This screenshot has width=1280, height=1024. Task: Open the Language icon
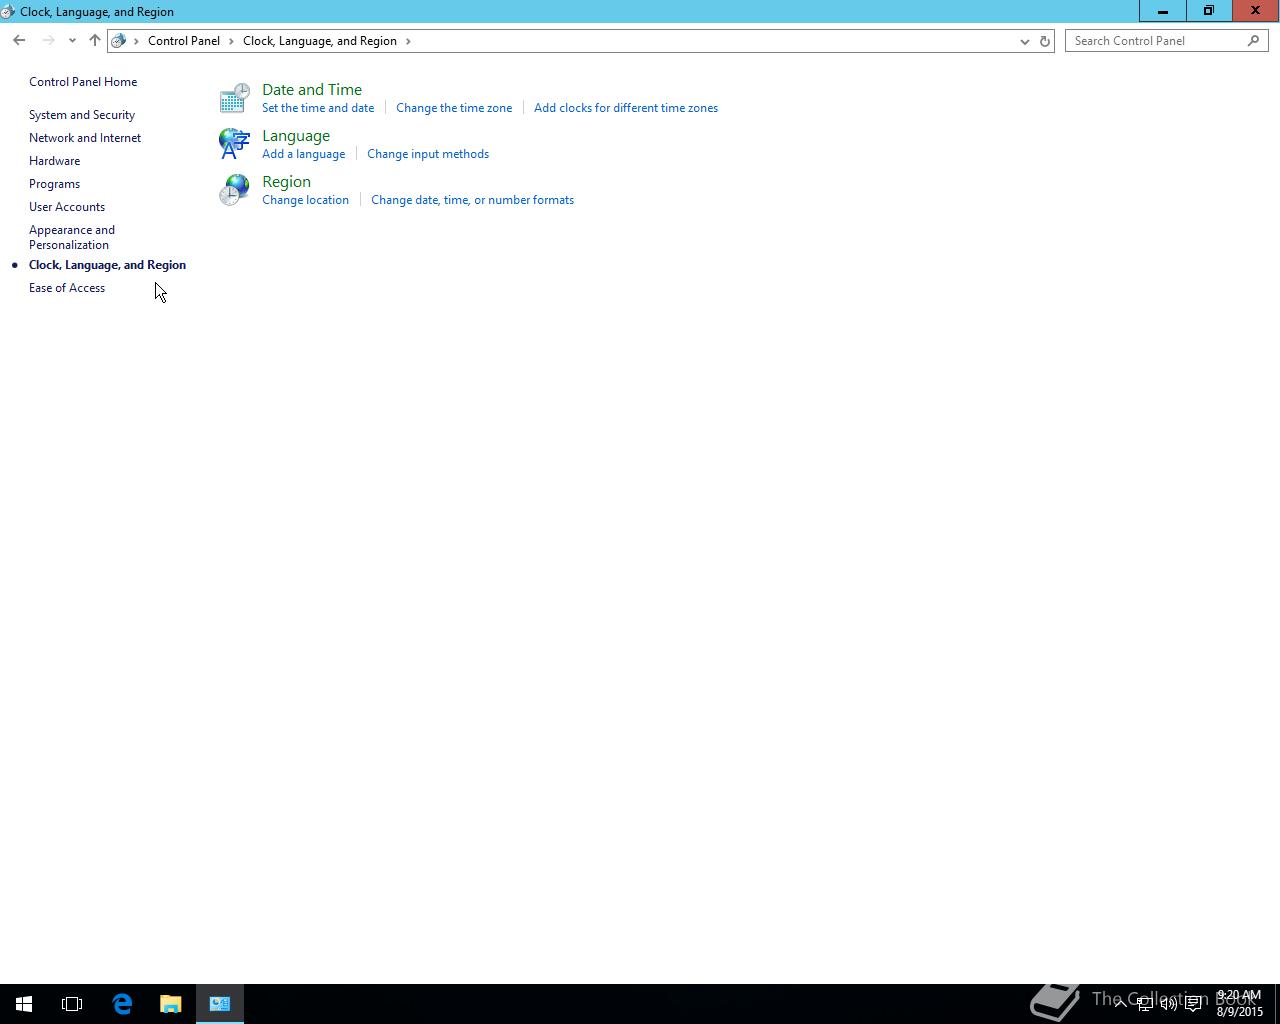234,144
